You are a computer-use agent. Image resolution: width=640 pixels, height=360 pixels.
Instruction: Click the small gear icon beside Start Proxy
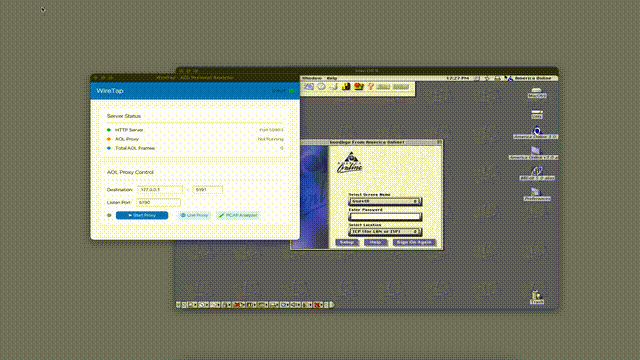[109, 215]
